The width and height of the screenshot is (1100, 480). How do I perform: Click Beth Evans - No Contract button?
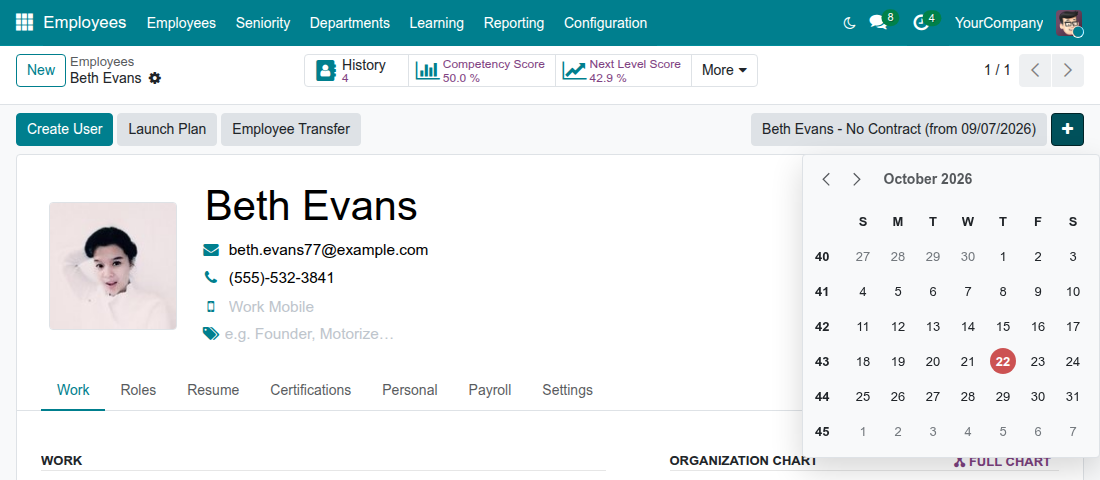coord(899,129)
